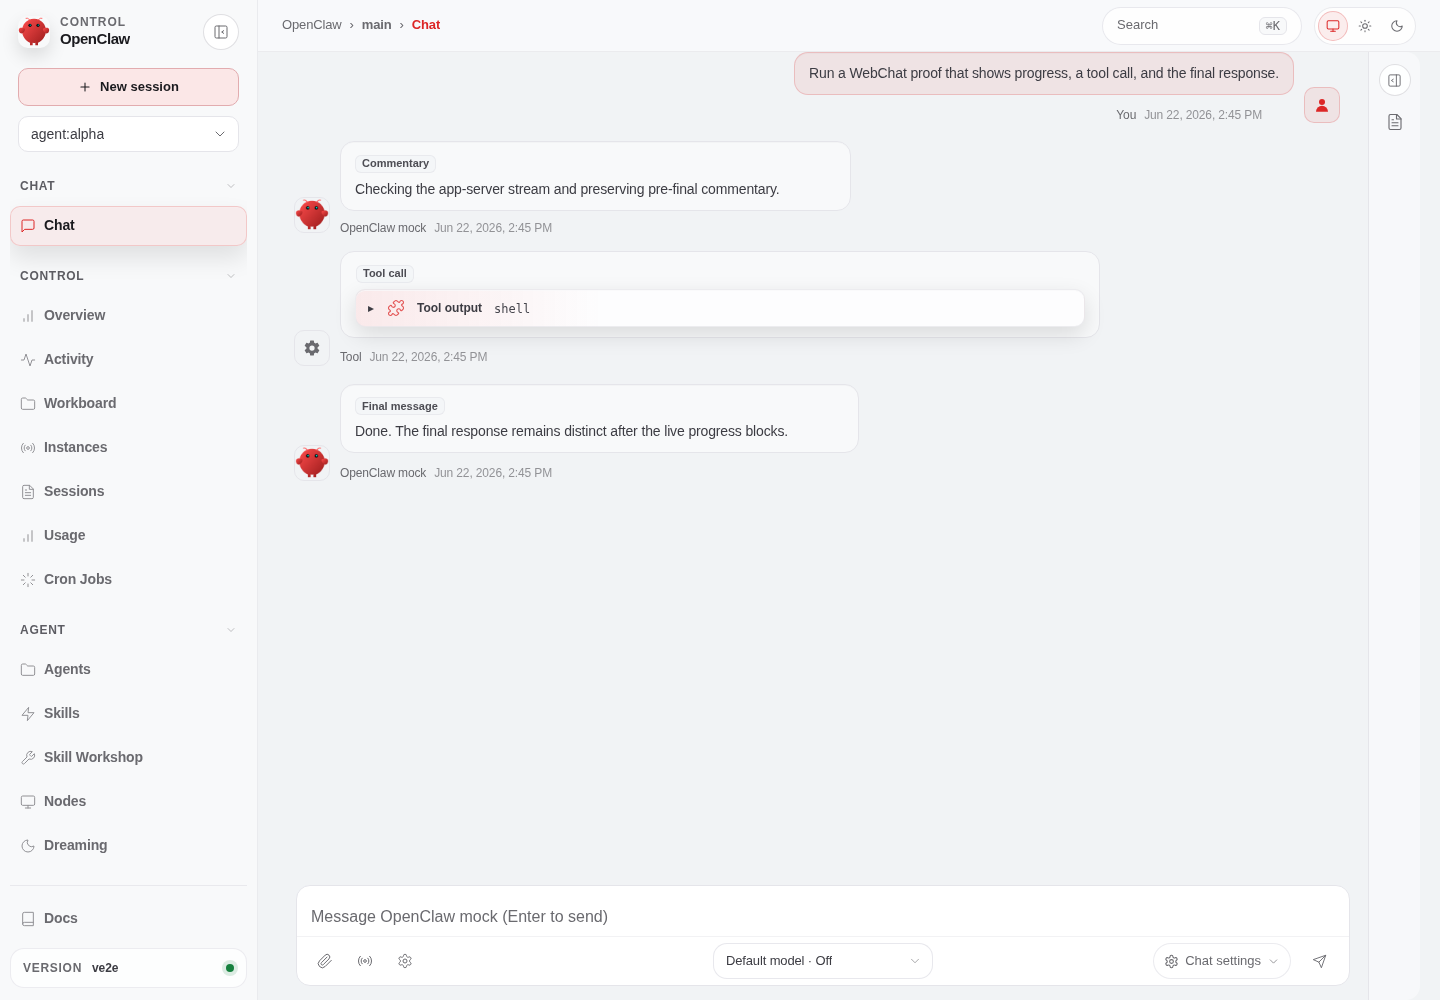Image resolution: width=1440 pixels, height=1000 pixels.
Task: Open the Chat page in the sidebar
Action: (128, 226)
